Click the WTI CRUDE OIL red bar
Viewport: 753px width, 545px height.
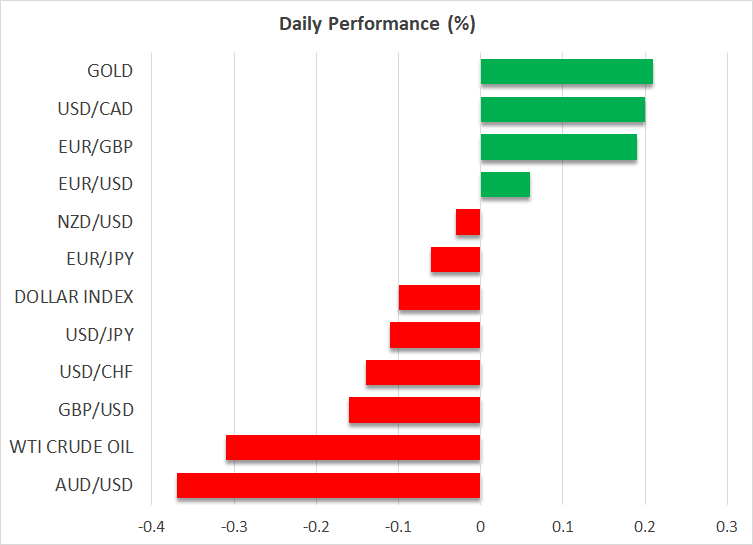(353, 447)
